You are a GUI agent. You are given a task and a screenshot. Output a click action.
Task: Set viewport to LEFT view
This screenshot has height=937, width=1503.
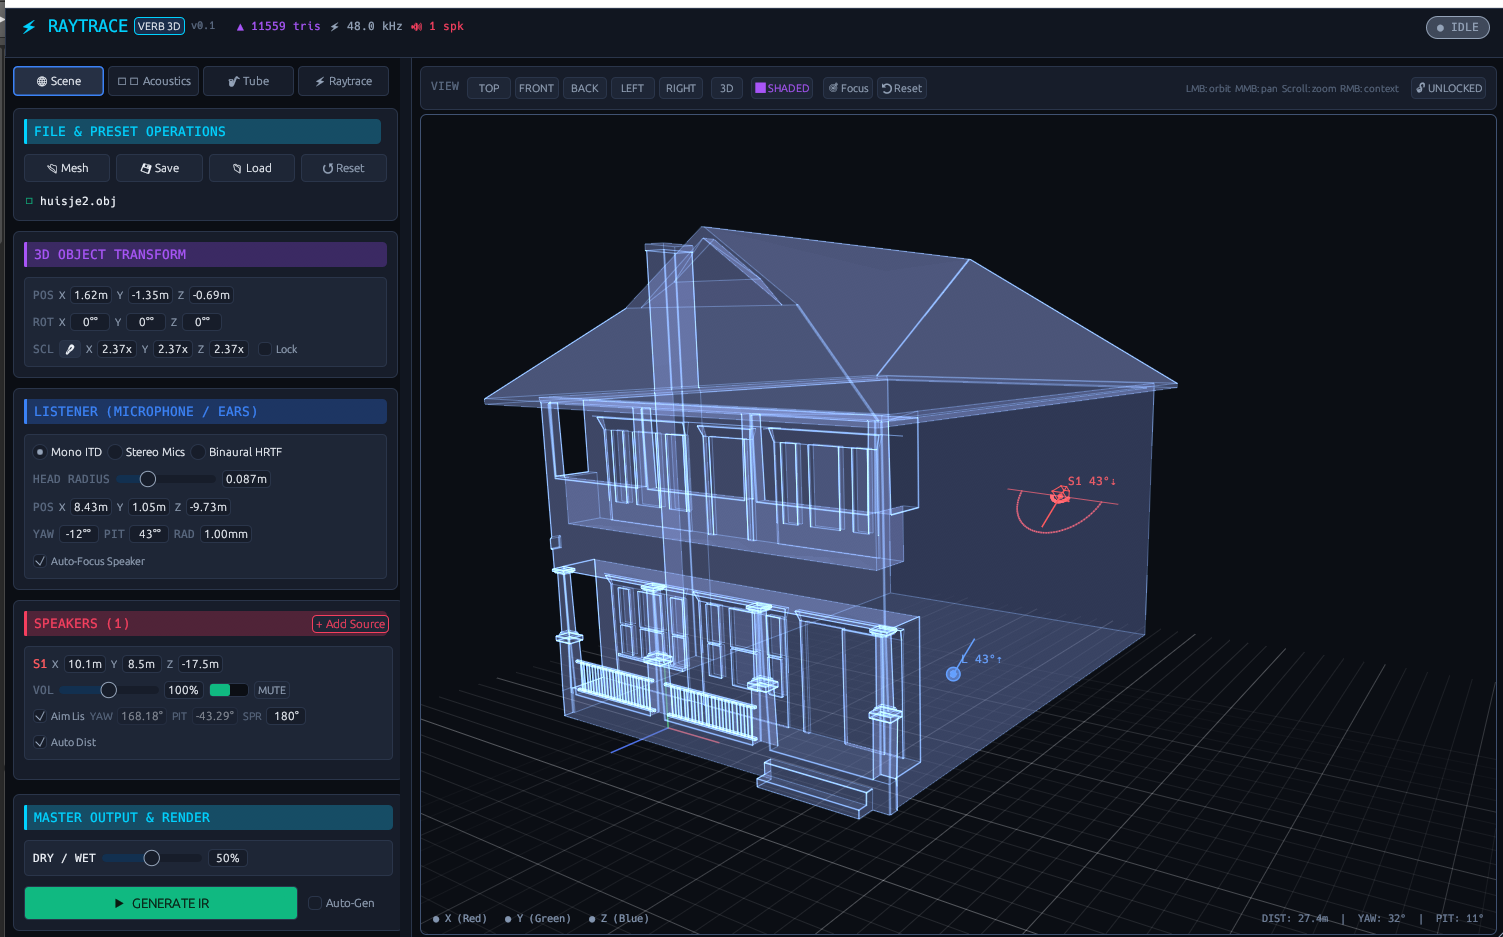click(632, 88)
